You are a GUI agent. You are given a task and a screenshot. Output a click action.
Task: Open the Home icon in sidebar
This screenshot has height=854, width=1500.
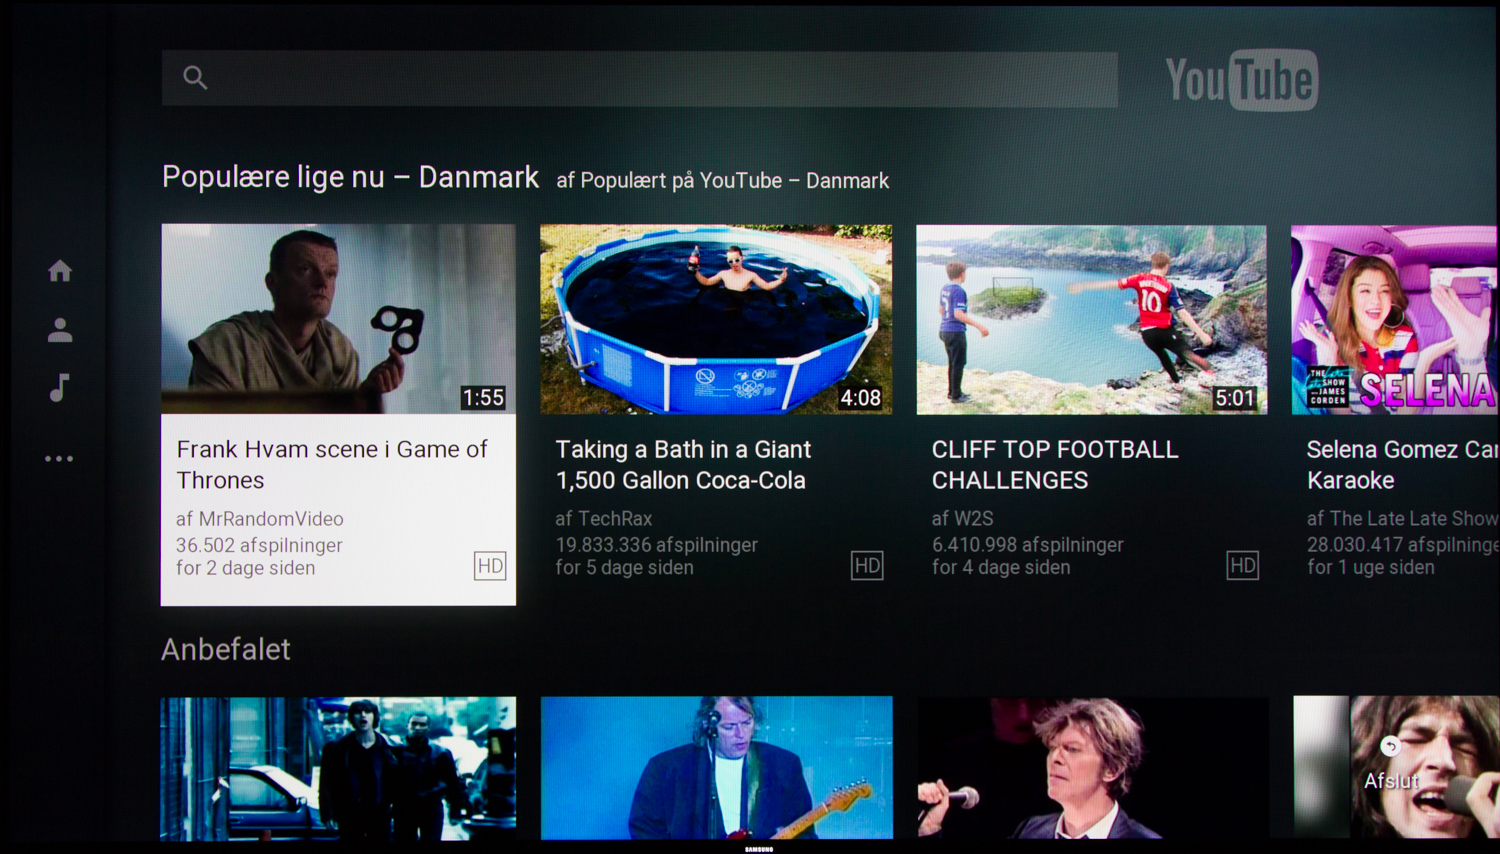click(x=60, y=270)
